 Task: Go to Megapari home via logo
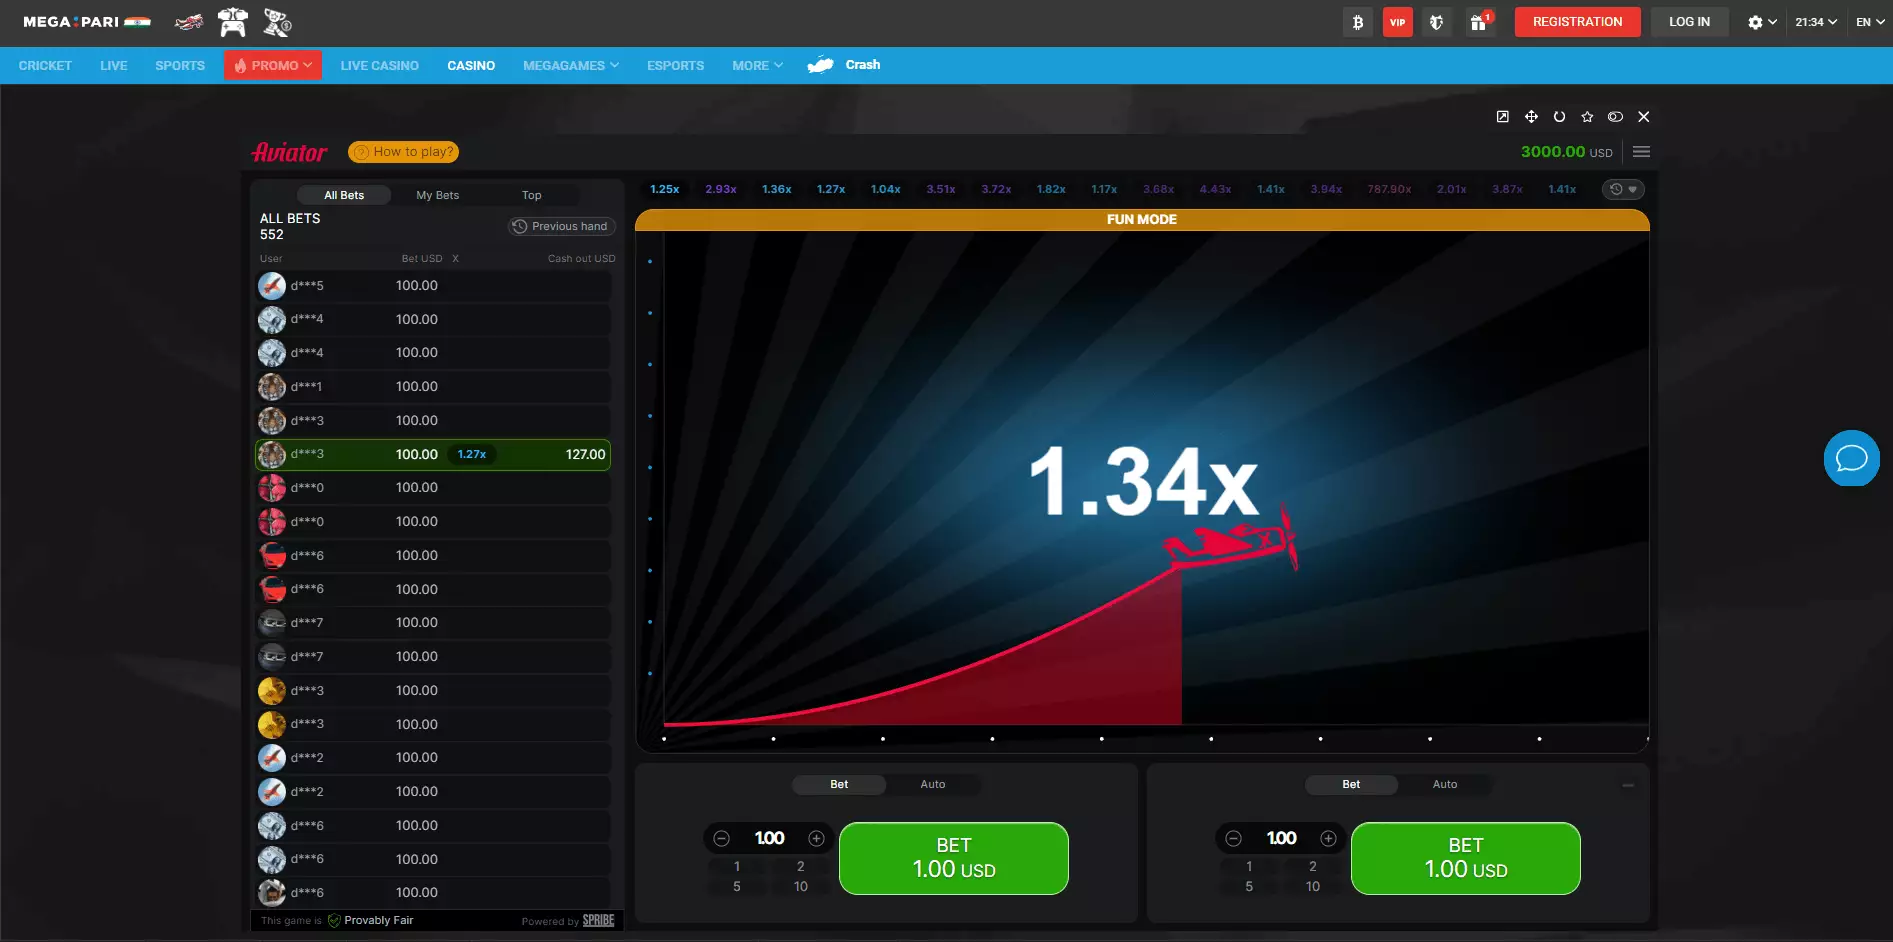[x=86, y=22]
